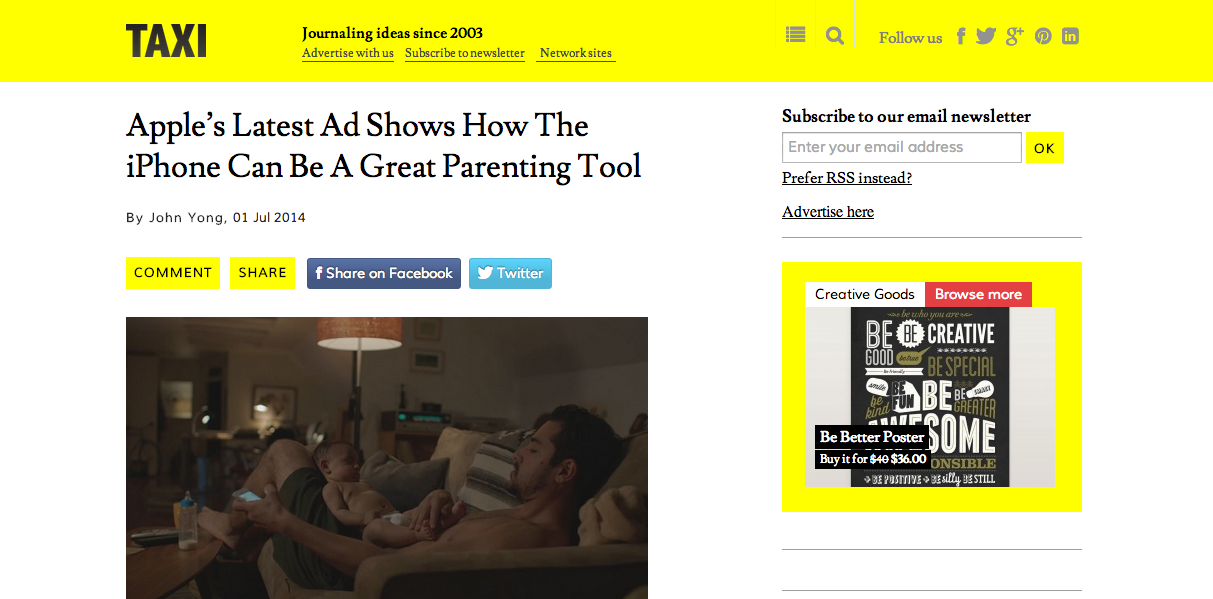Click the TAXI logo
This screenshot has height=599, width=1213.
point(166,41)
